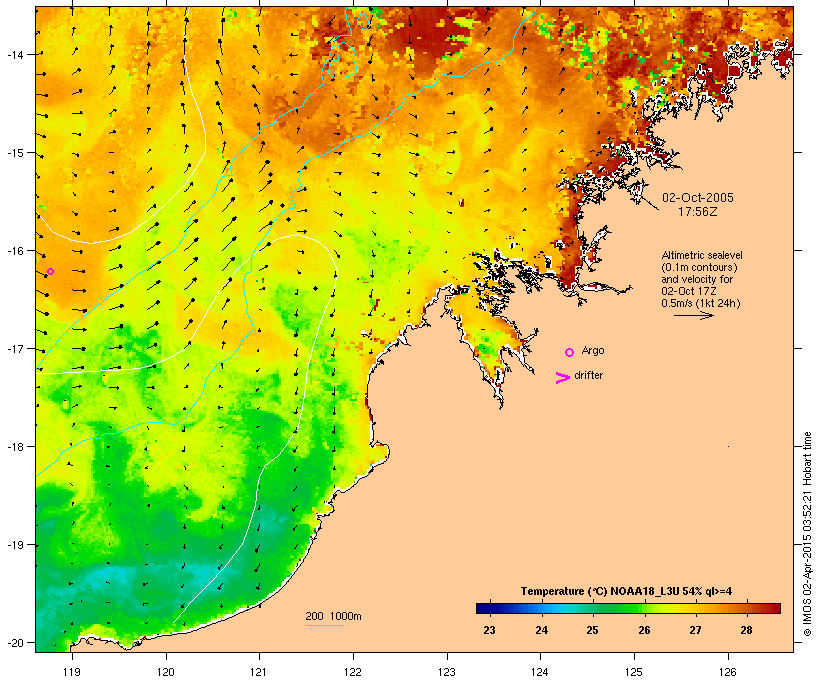Click the 'Altimetric sealevel' caption text
The image size is (820, 680).
click(702, 255)
